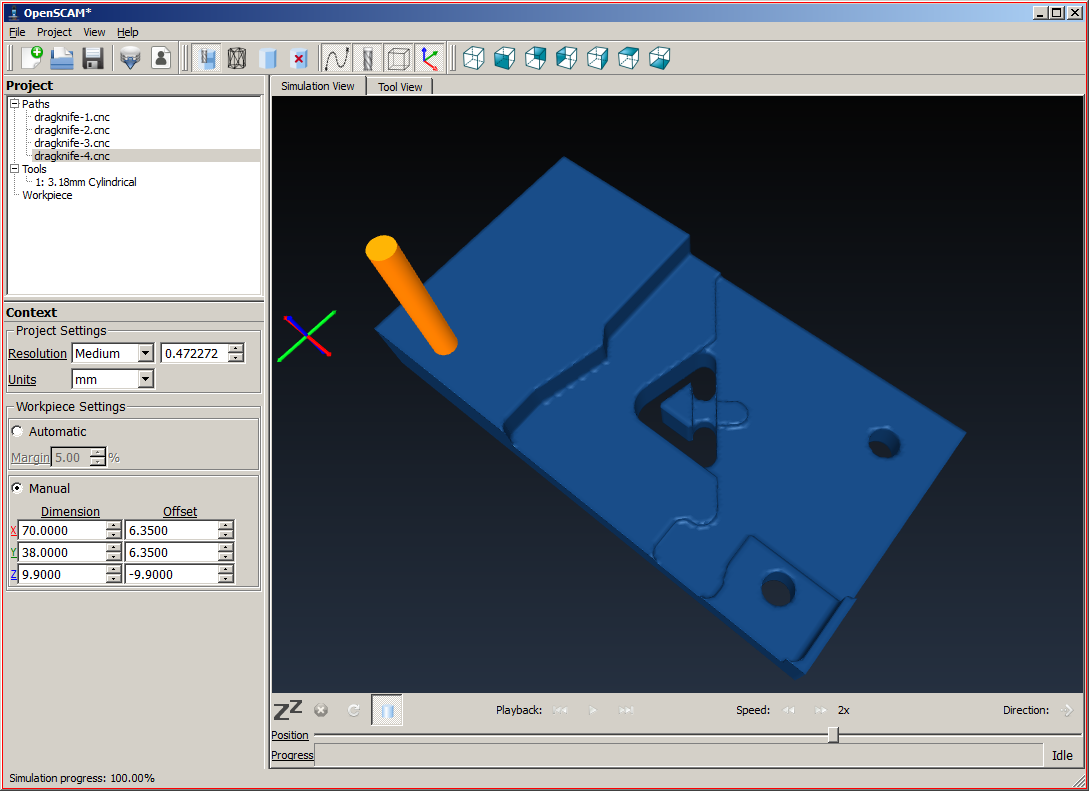Open the Project menu
Viewport: 1089px width, 791px height.
click(54, 32)
